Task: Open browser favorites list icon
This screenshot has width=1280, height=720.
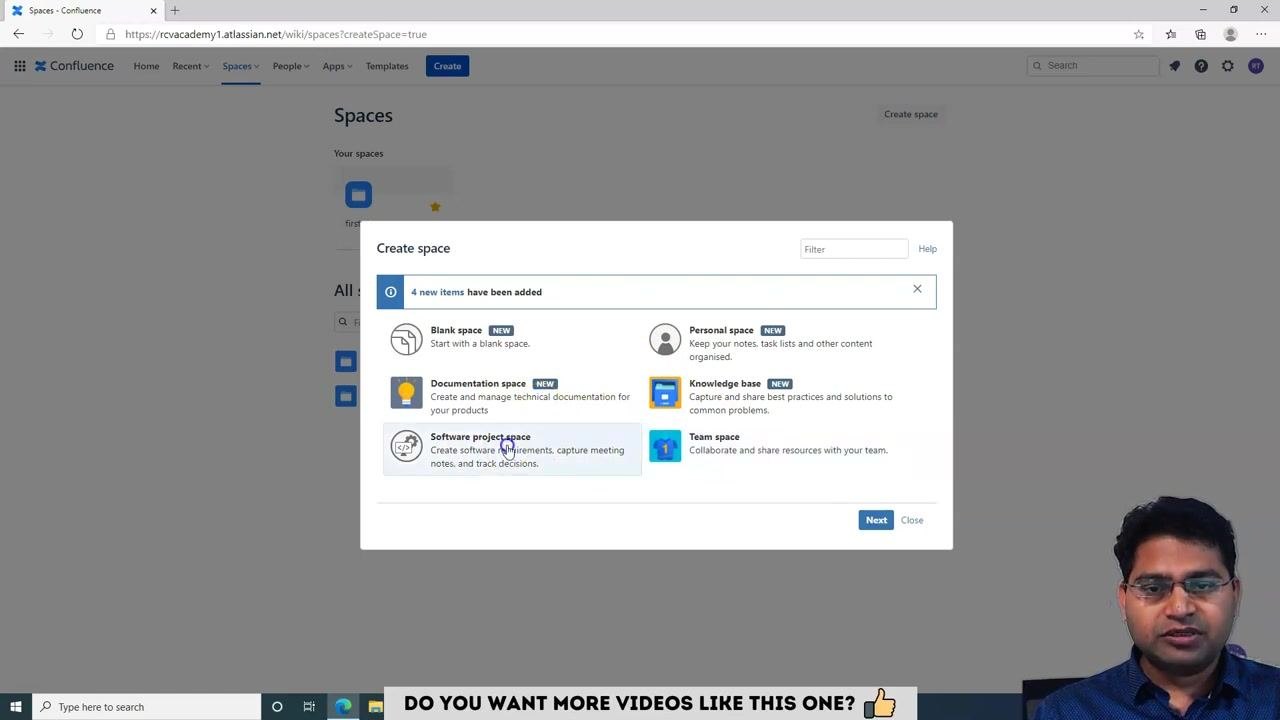Action: pyautogui.click(x=1171, y=34)
